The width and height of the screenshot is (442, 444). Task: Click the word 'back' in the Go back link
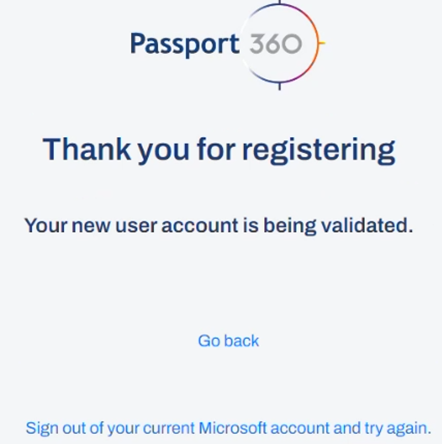tap(242, 341)
